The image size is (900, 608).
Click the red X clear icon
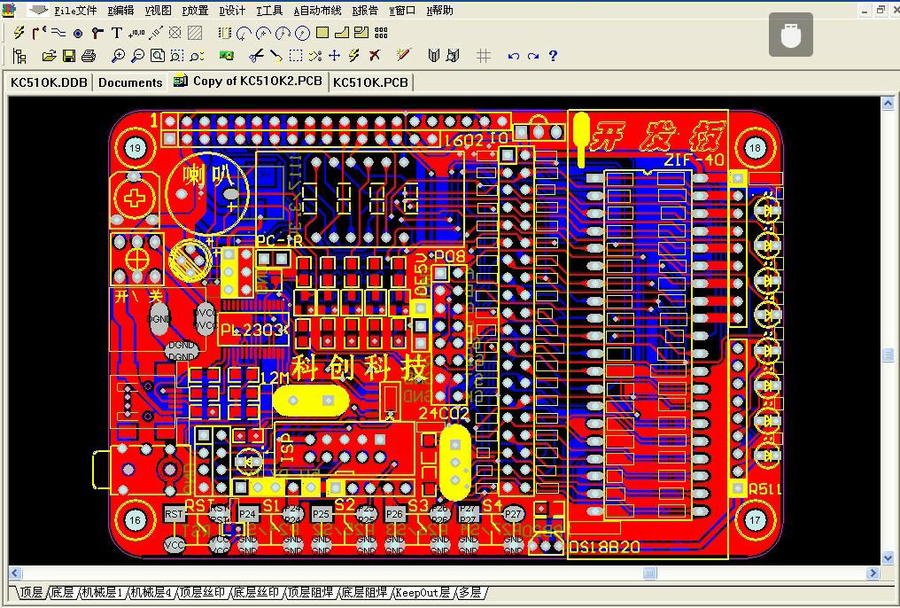374,56
